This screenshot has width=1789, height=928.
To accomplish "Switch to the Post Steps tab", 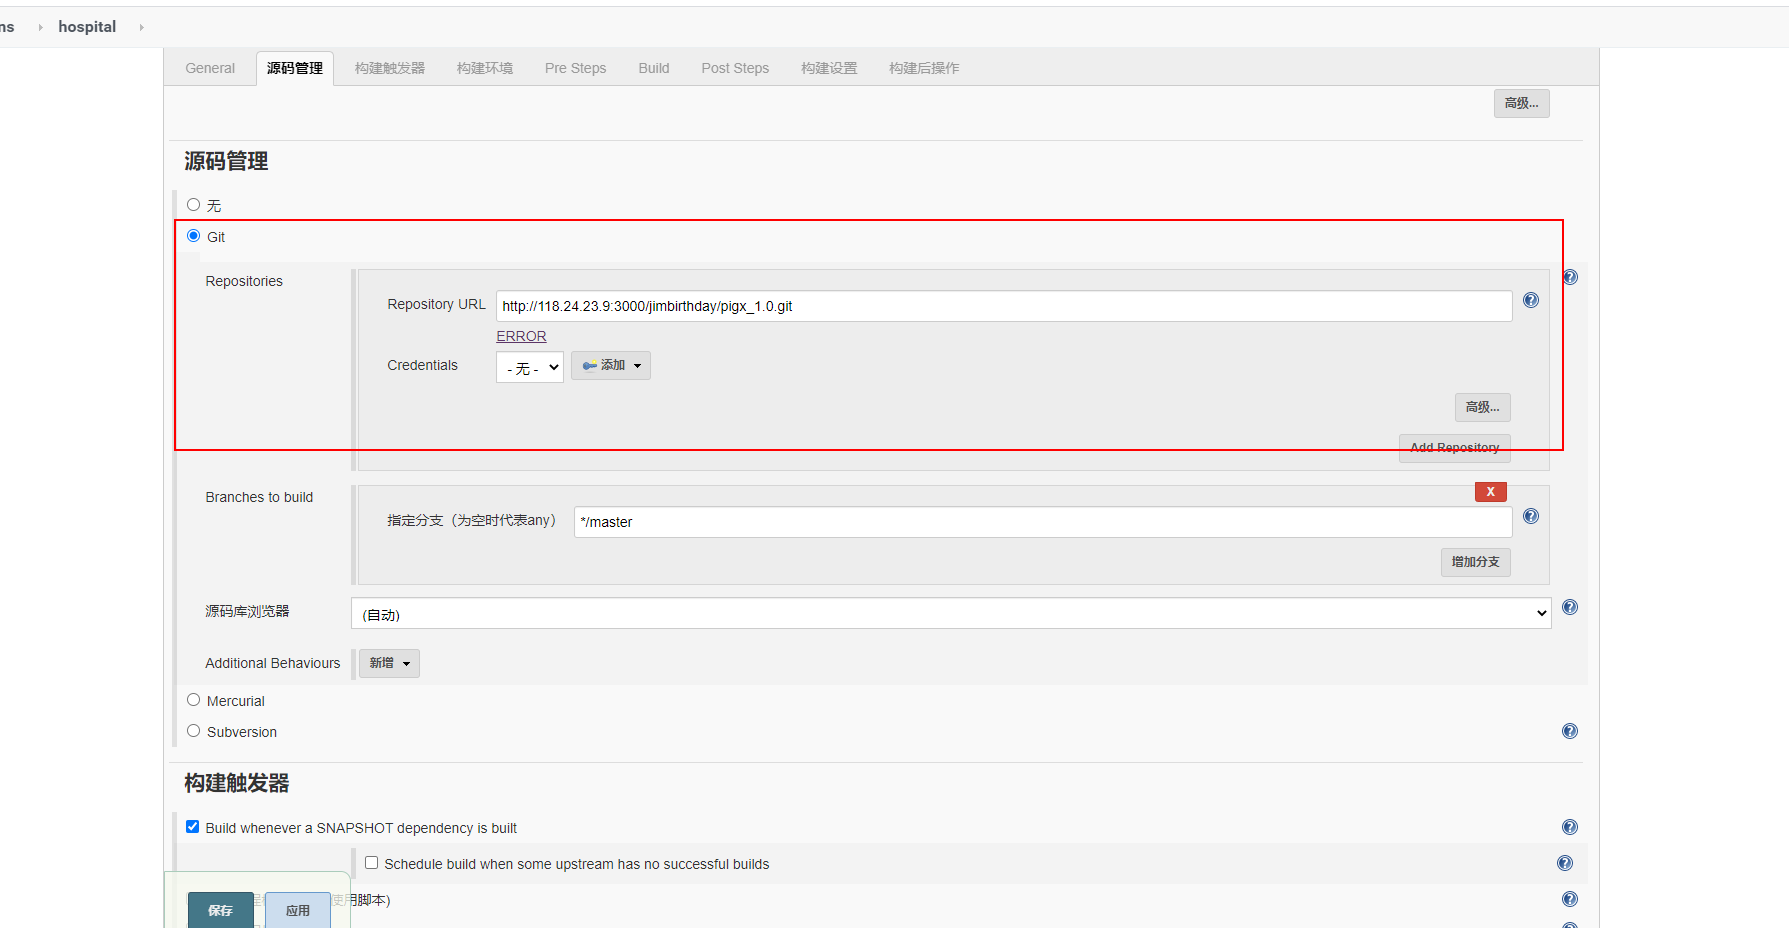I will [735, 68].
